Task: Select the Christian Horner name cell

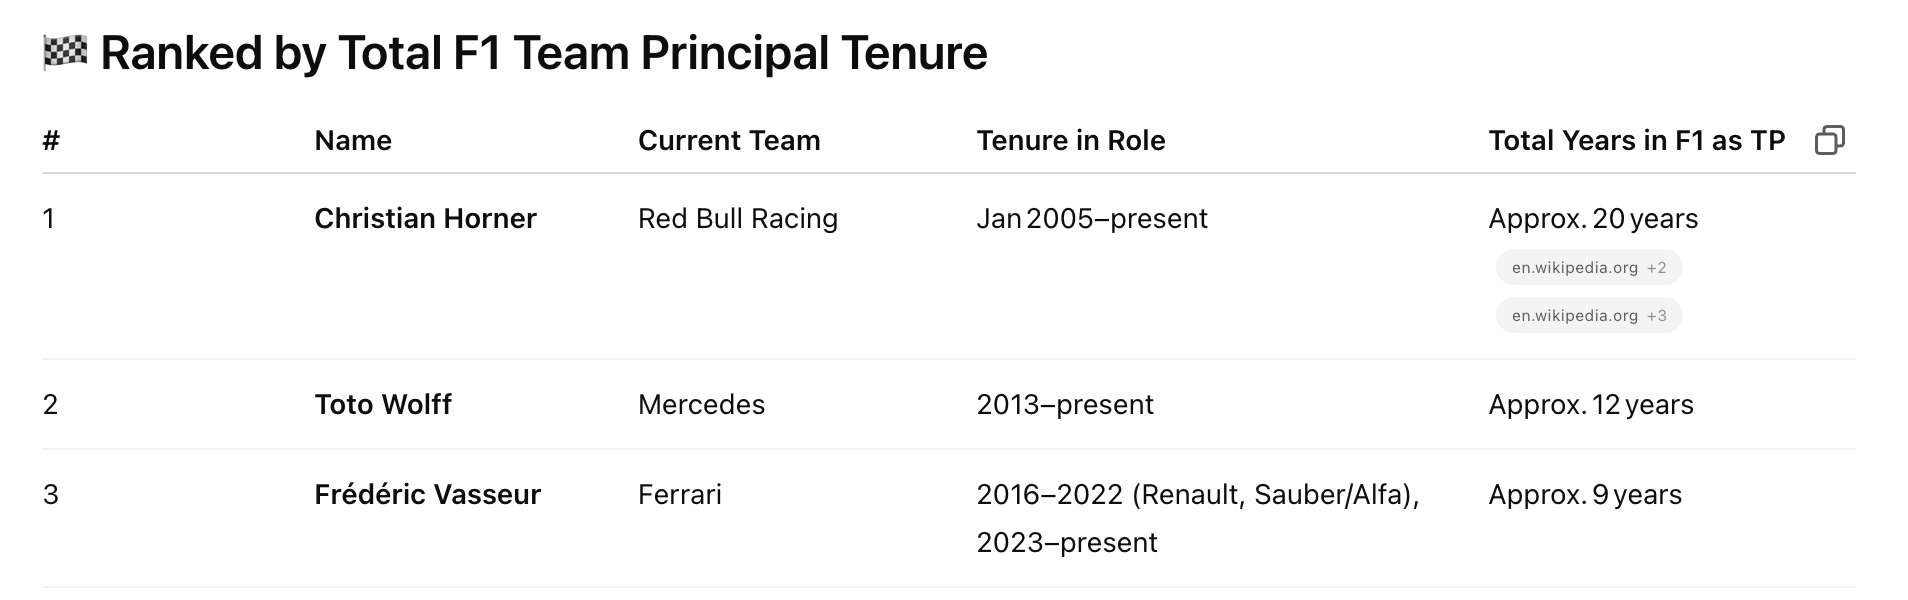Action: pos(425,219)
